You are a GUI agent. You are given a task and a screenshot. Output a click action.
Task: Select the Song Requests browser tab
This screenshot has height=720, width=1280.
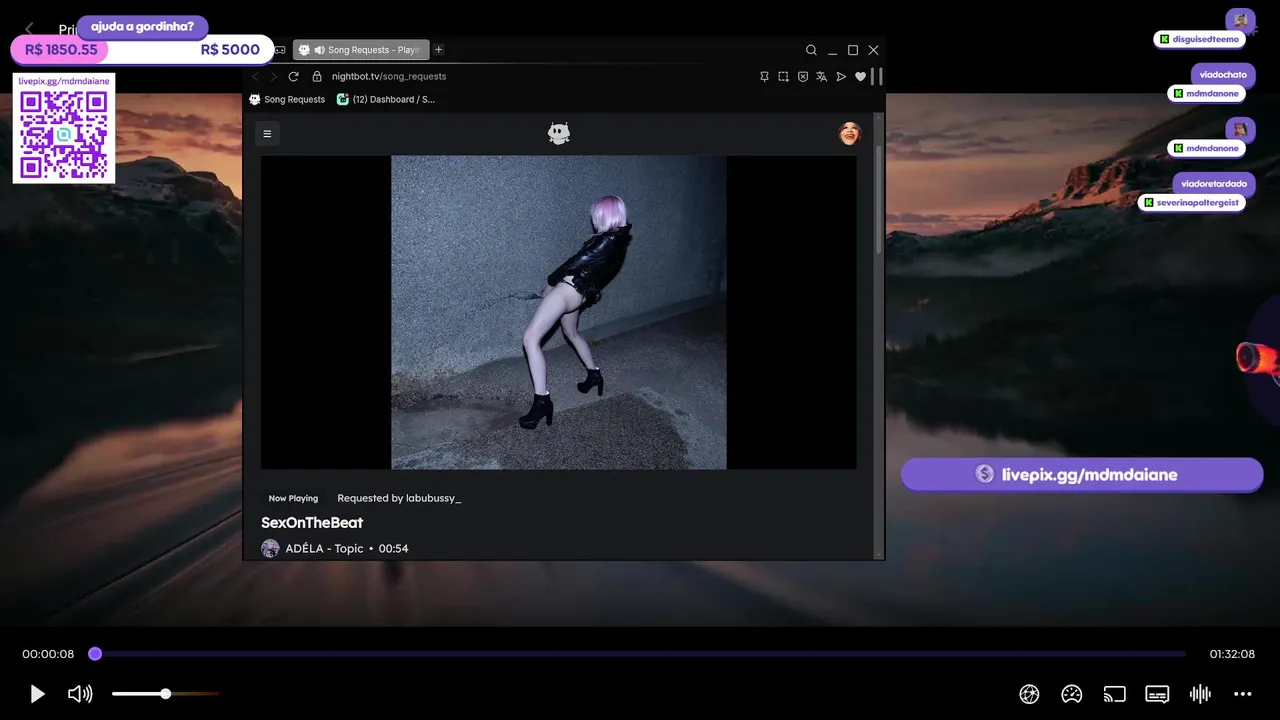click(x=361, y=50)
